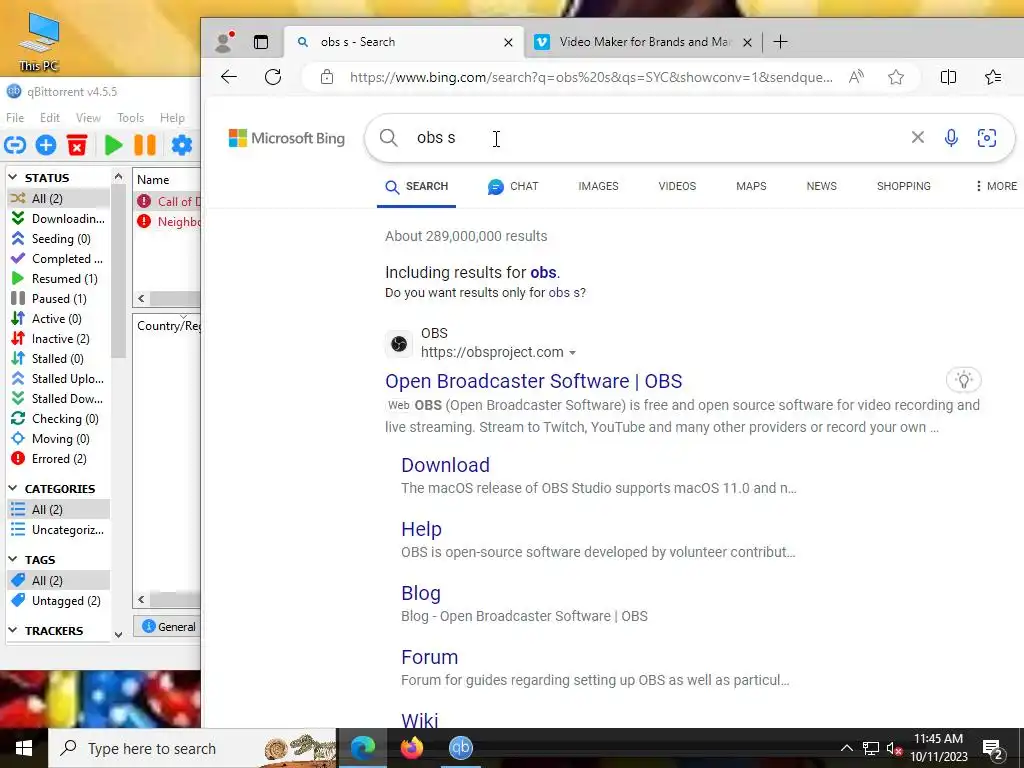Collapse the TAGS section
Image resolution: width=1024 pixels, height=768 pixels.
12,559
